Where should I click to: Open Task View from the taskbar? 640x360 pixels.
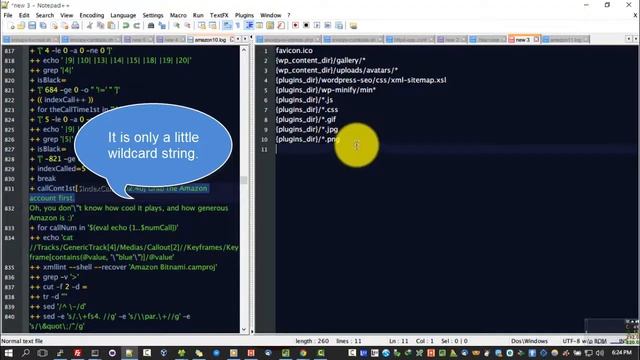(42, 353)
